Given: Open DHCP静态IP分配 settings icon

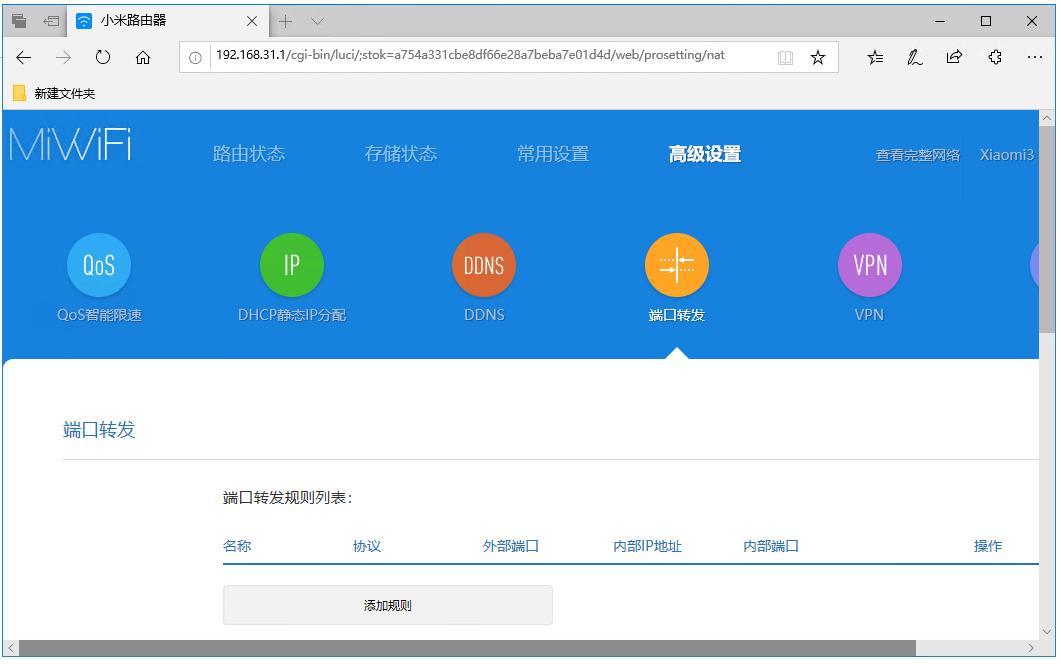Looking at the screenshot, I should [291, 264].
